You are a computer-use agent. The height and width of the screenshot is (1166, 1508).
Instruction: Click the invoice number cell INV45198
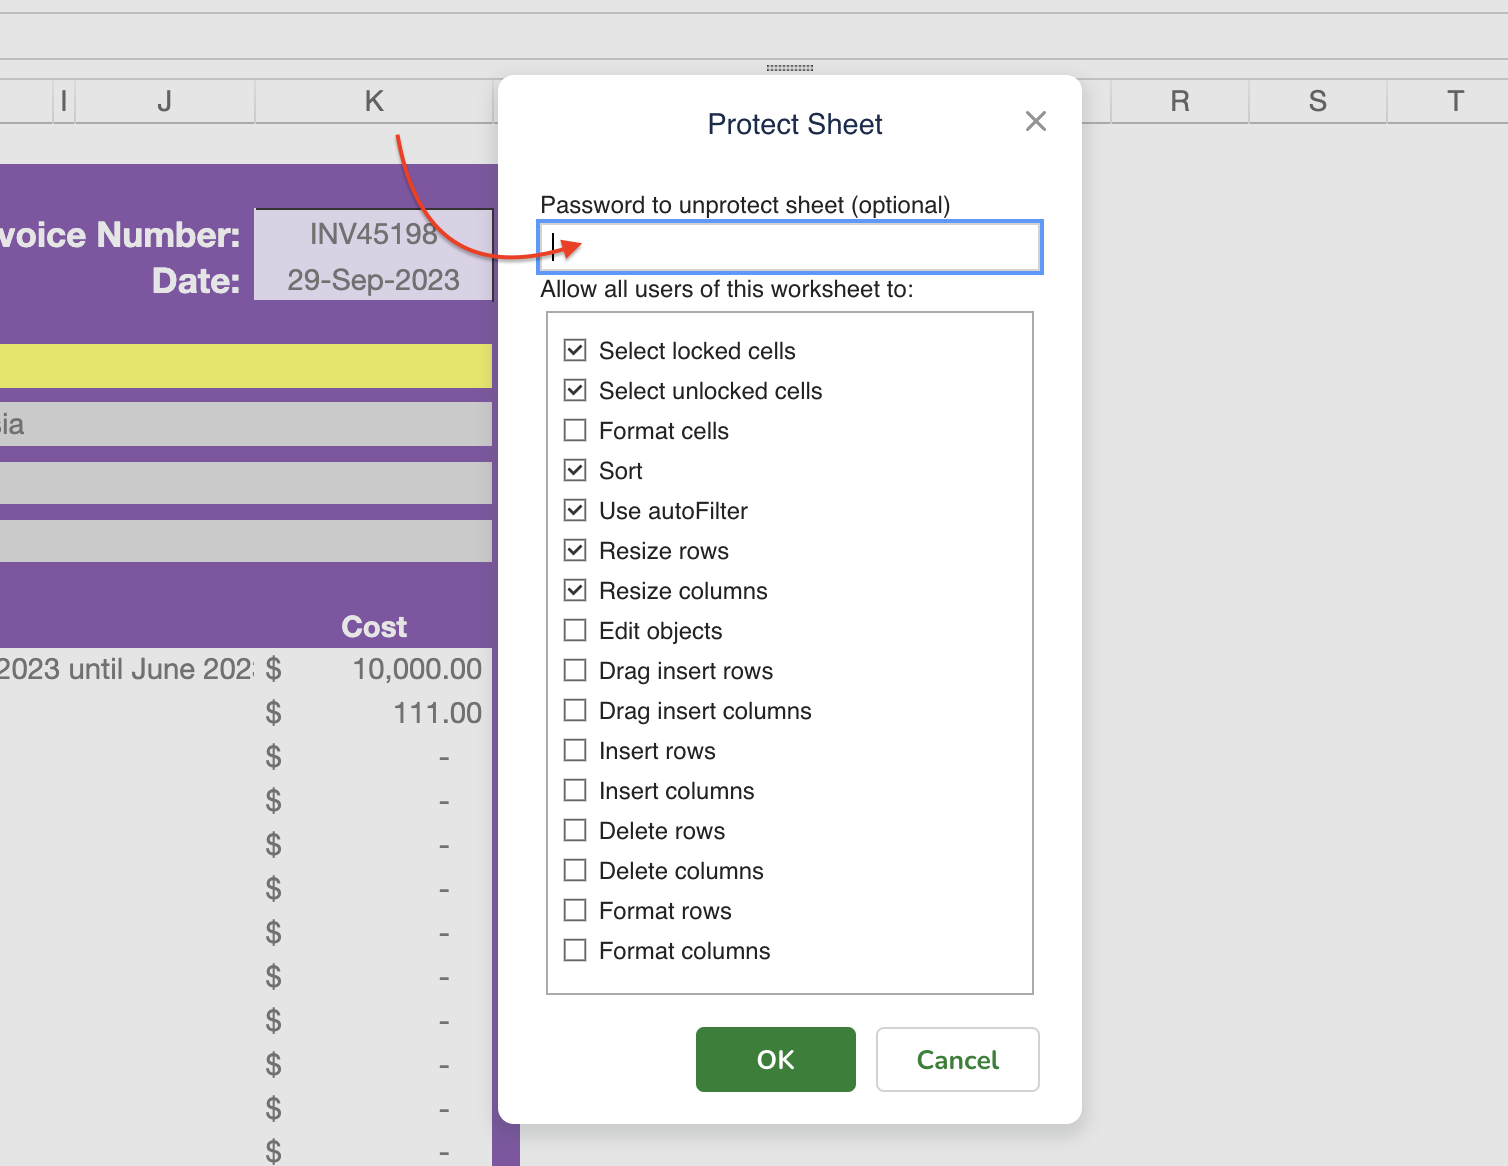point(373,234)
